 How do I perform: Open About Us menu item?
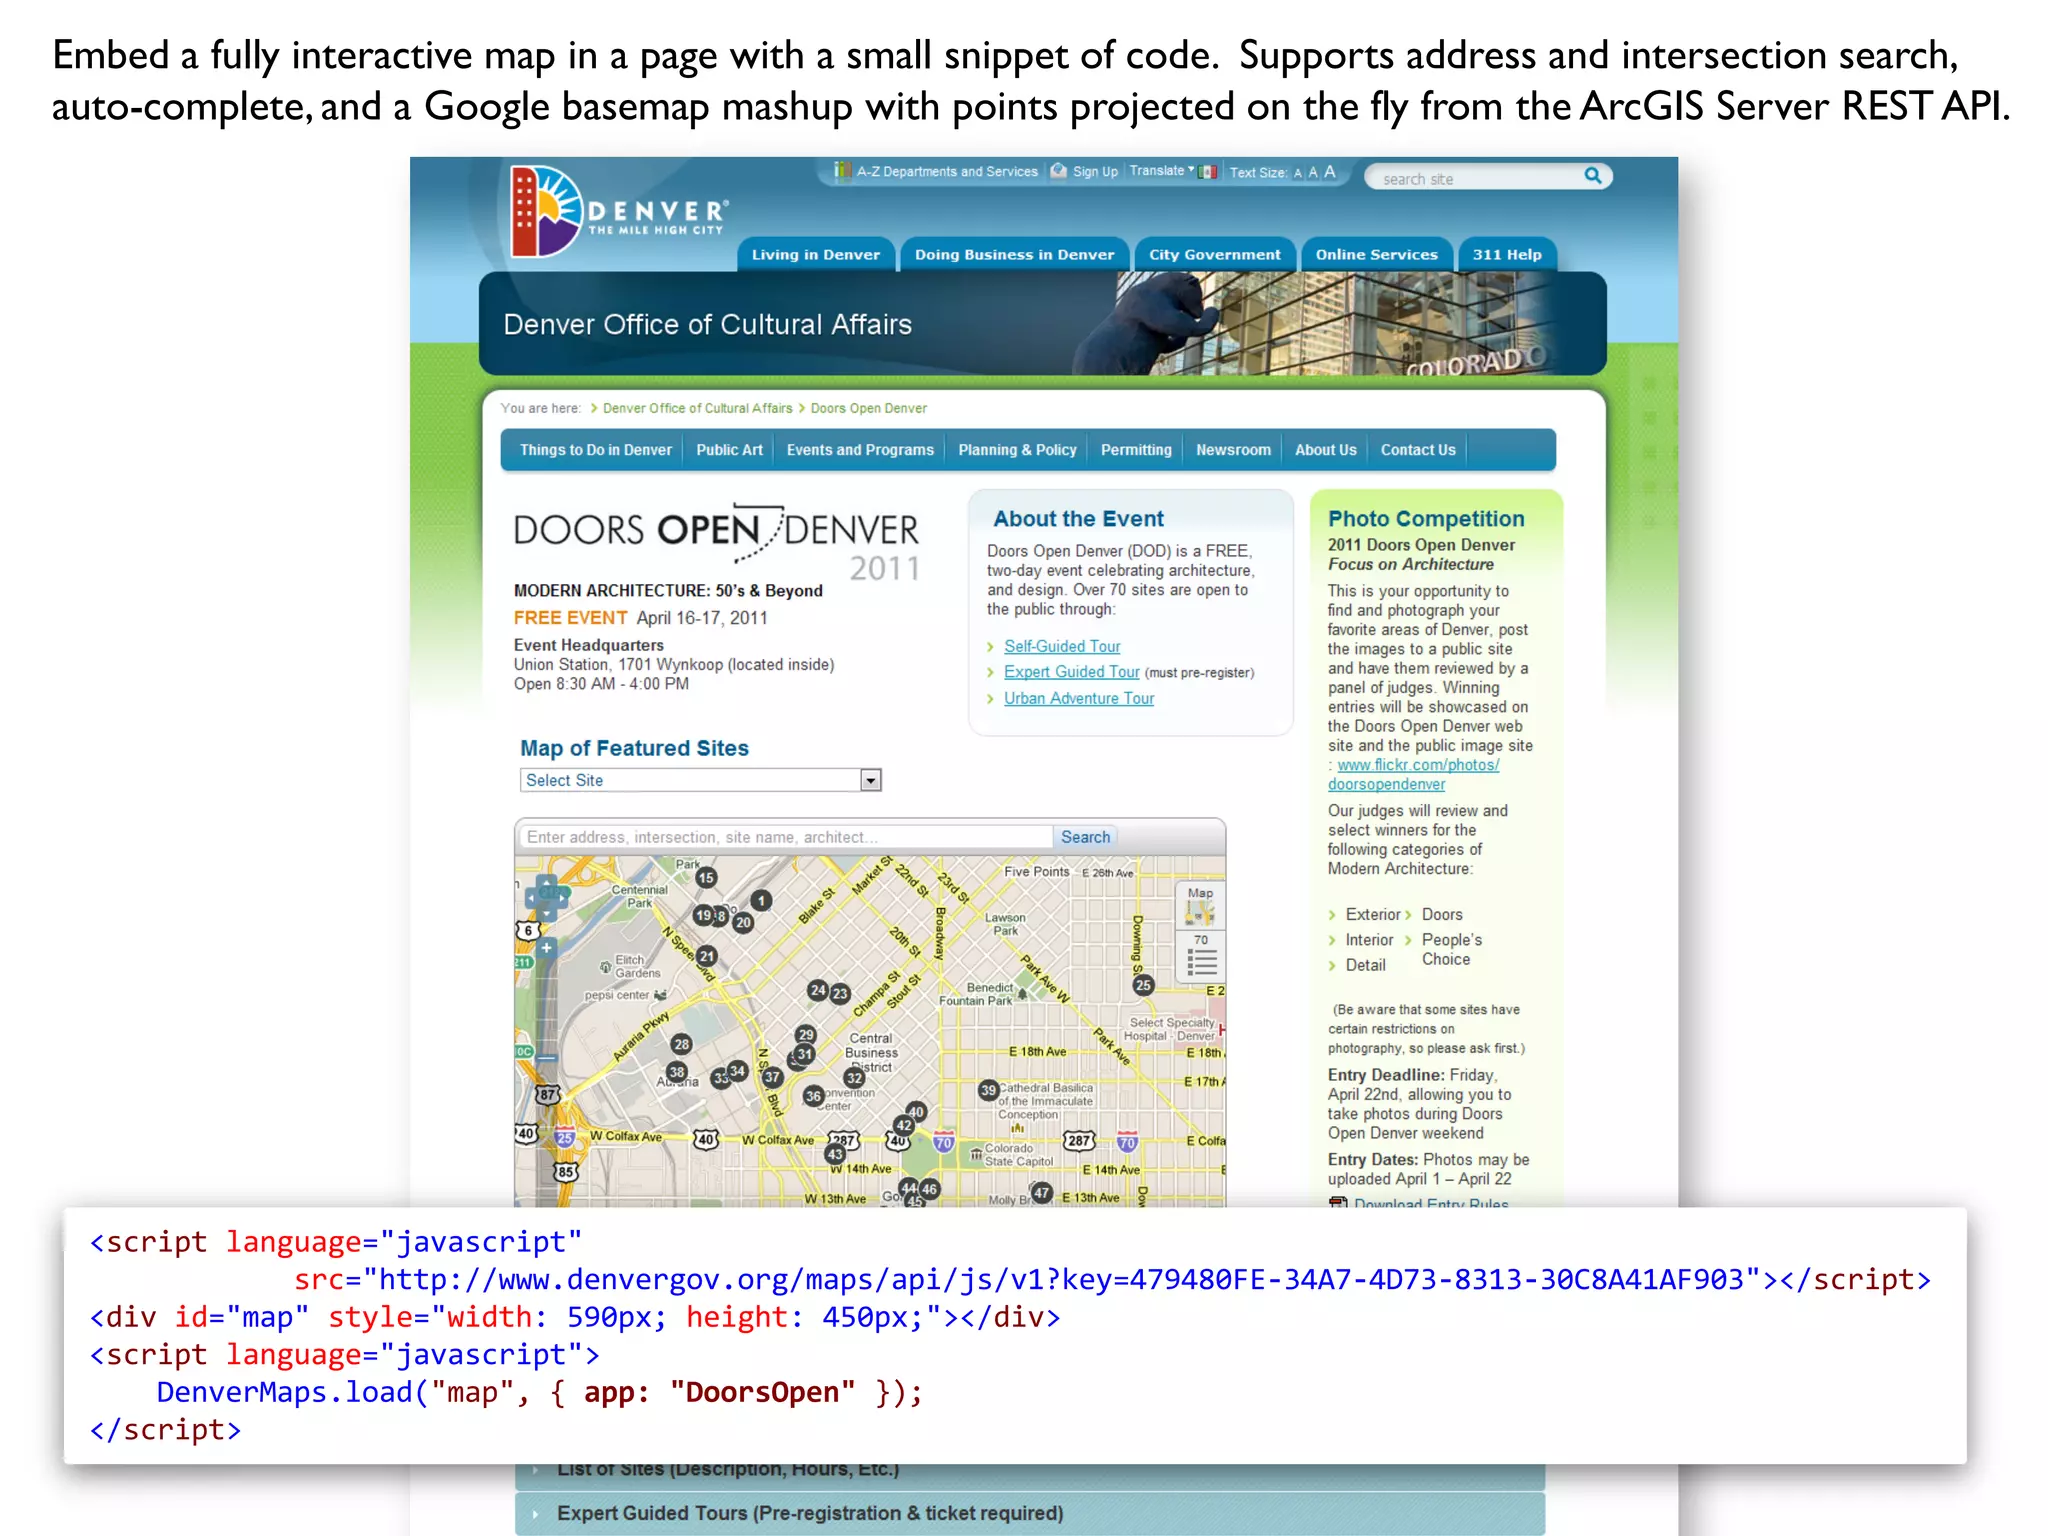(1325, 450)
